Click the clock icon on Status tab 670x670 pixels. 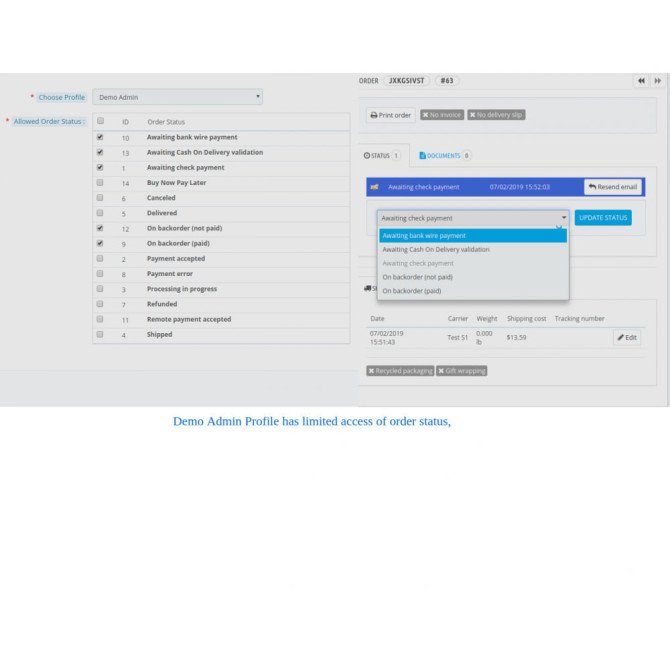coord(367,156)
